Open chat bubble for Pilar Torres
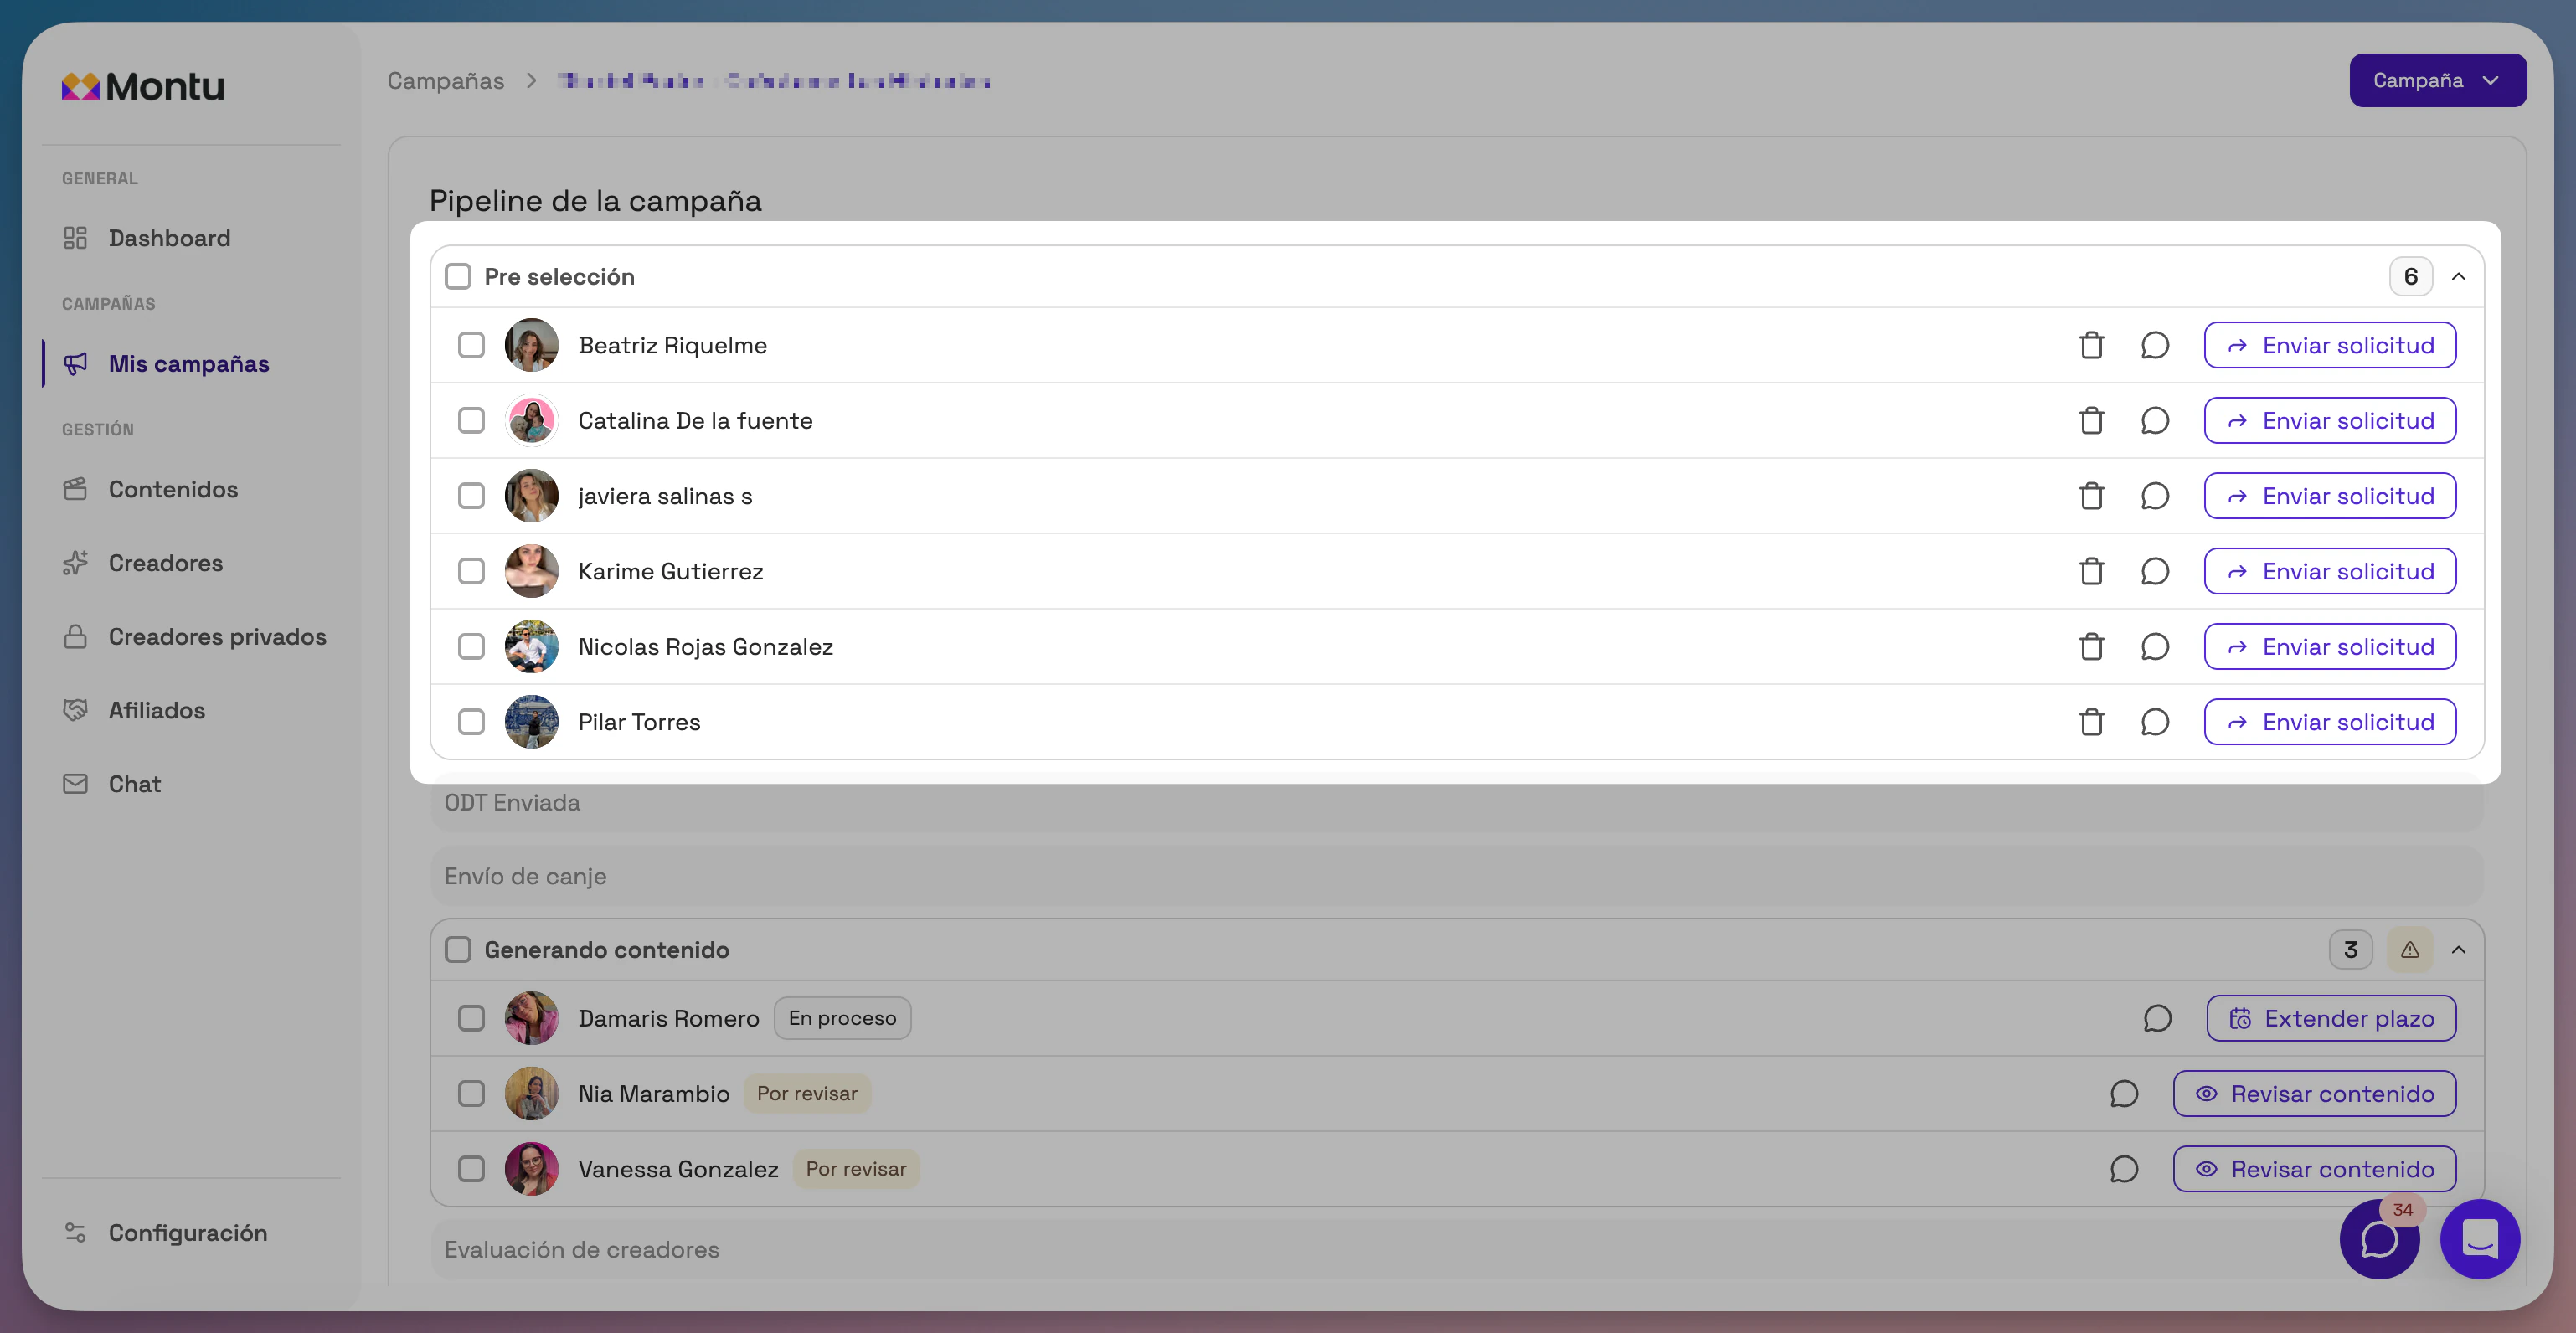The image size is (2576, 1333). tap(2154, 722)
